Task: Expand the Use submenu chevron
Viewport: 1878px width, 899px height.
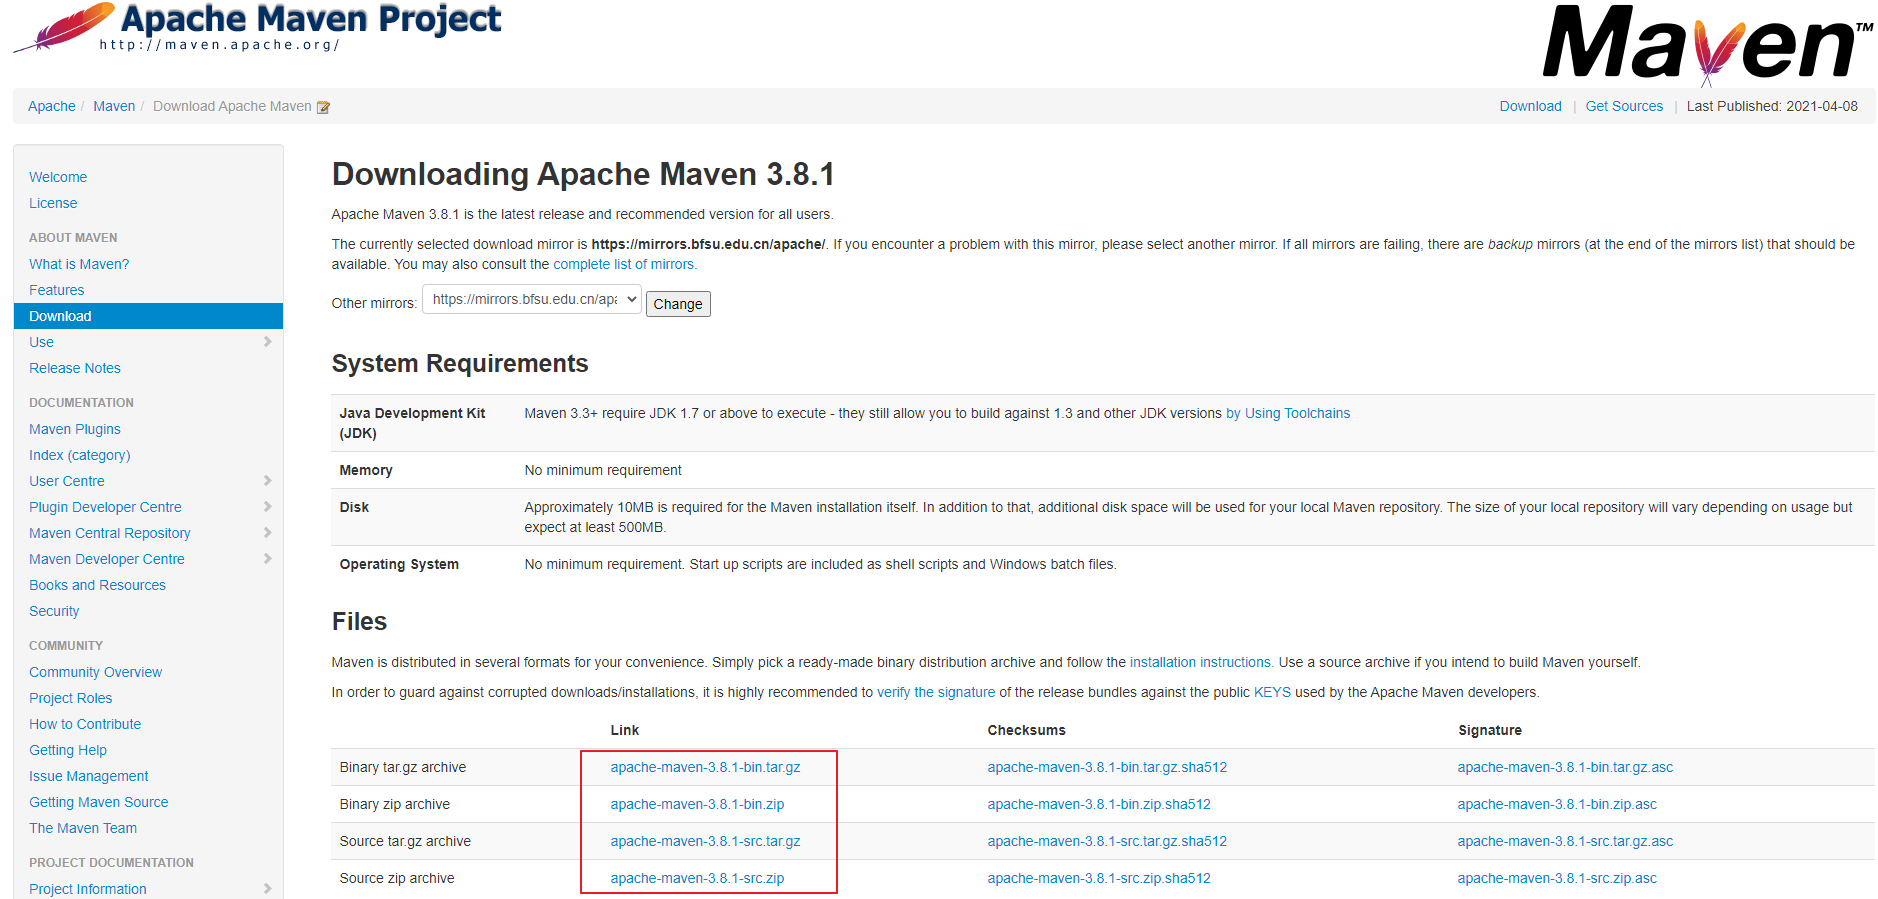Action: pyautogui.click(x=267, y=342)
